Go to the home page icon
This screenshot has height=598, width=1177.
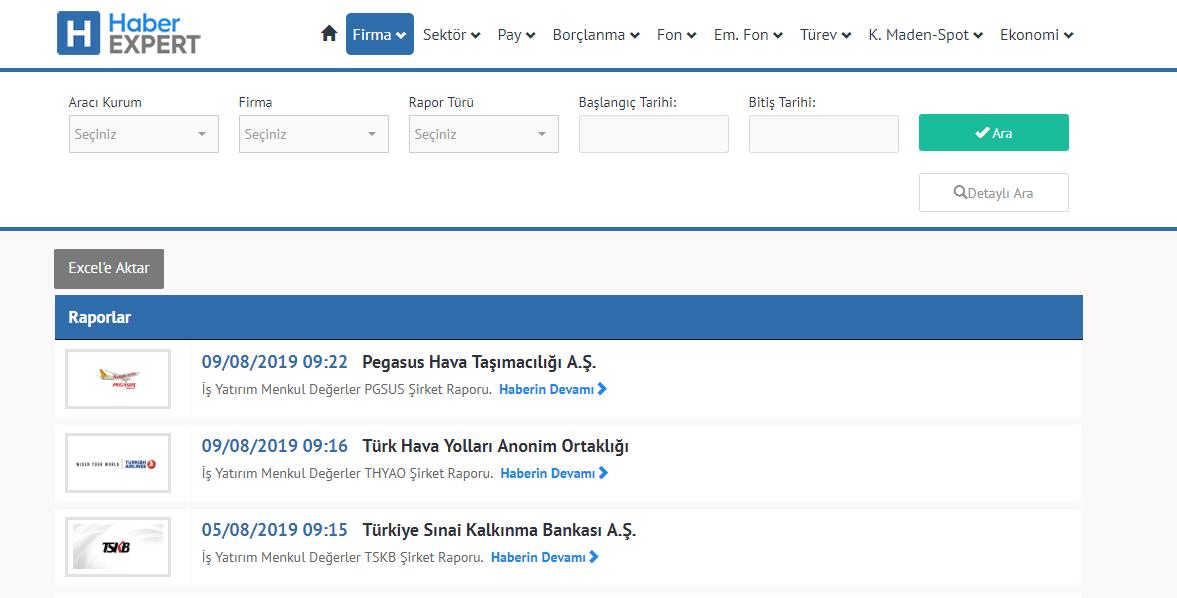click(329, 34)
